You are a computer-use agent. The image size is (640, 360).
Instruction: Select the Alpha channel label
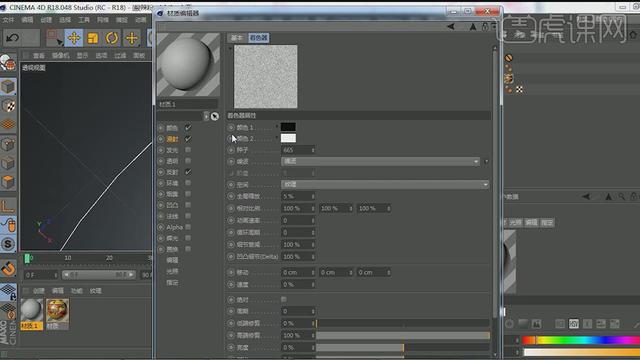[x=174, y=227]
